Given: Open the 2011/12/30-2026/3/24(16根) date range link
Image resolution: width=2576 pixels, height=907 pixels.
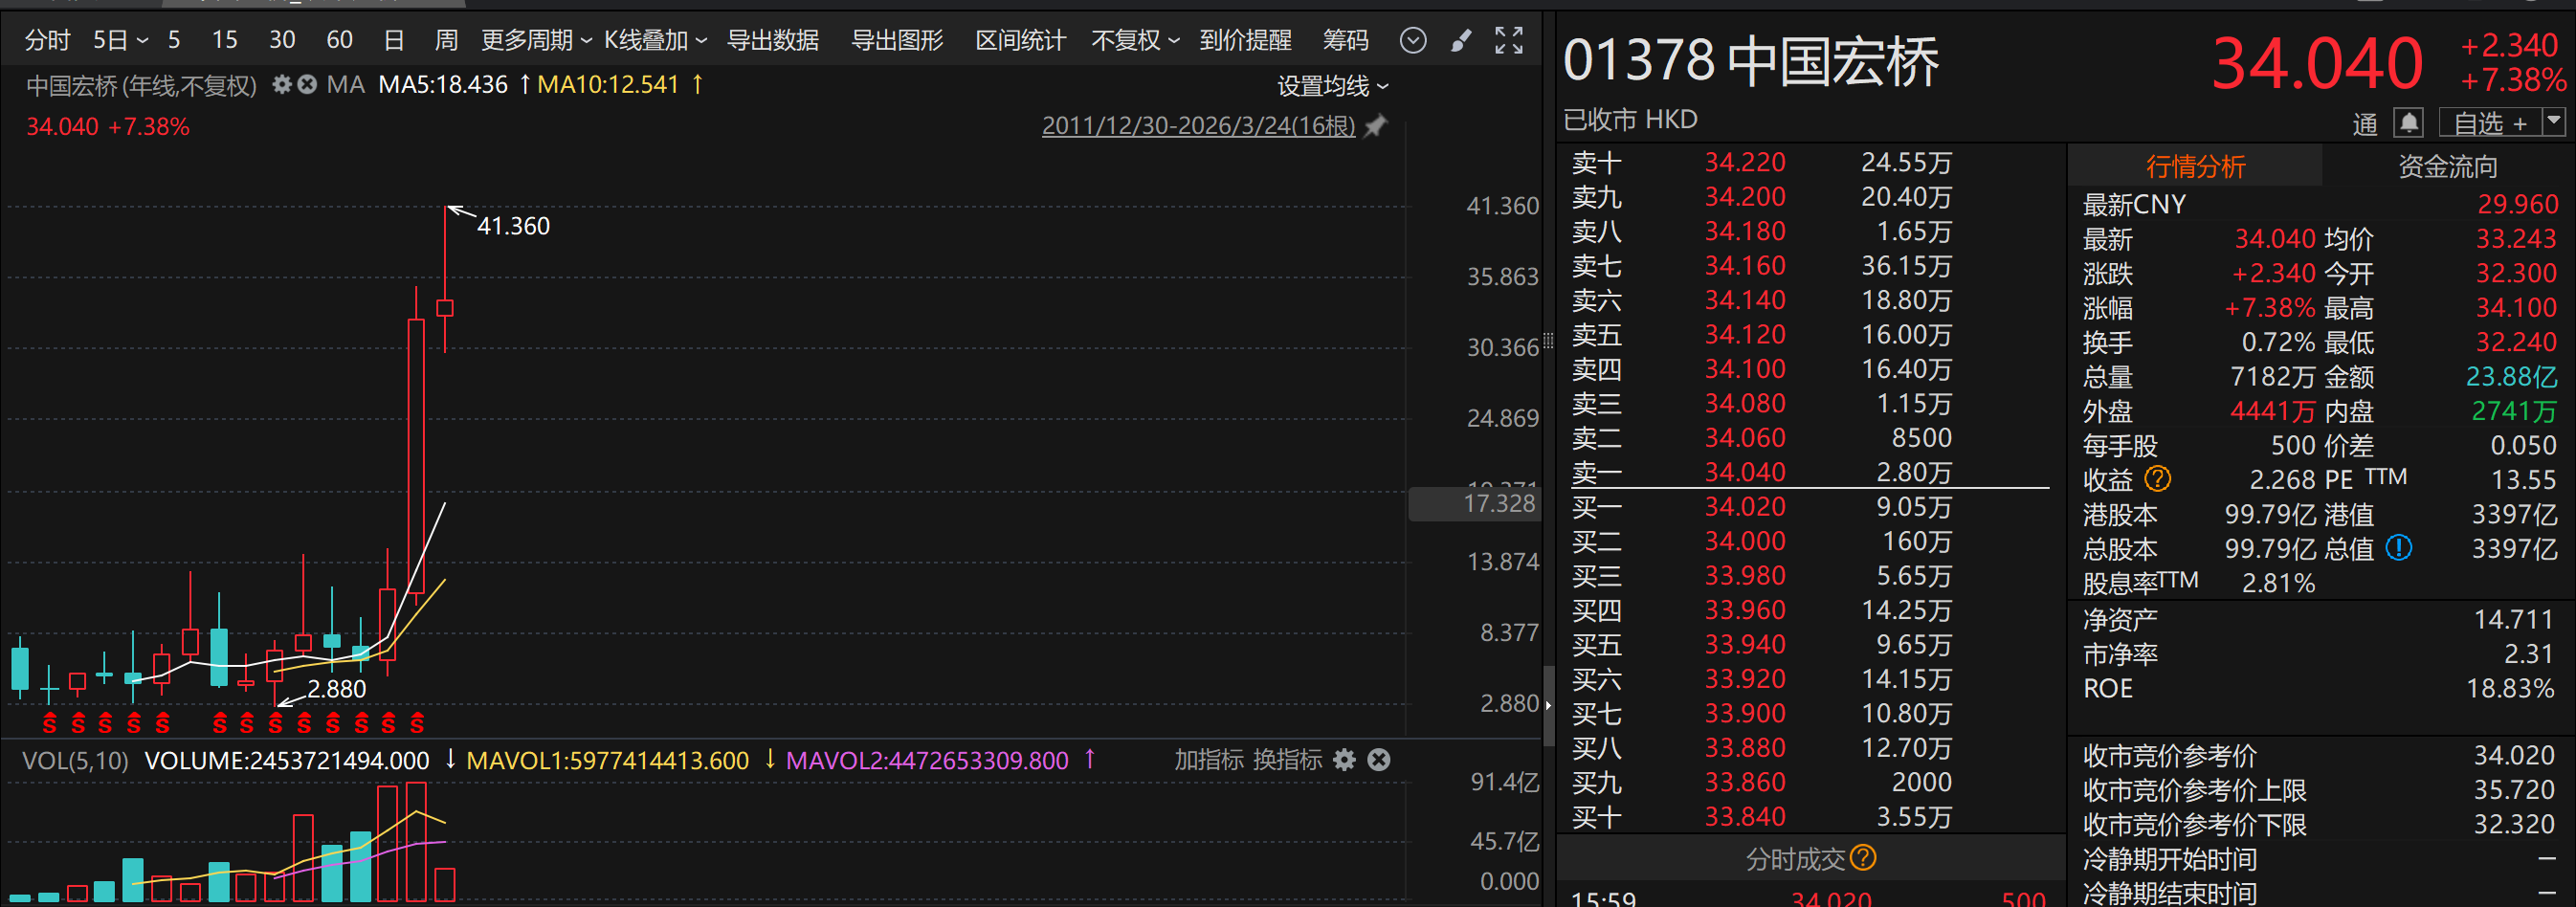Looking at the screenshot, I should point(1198,126).
